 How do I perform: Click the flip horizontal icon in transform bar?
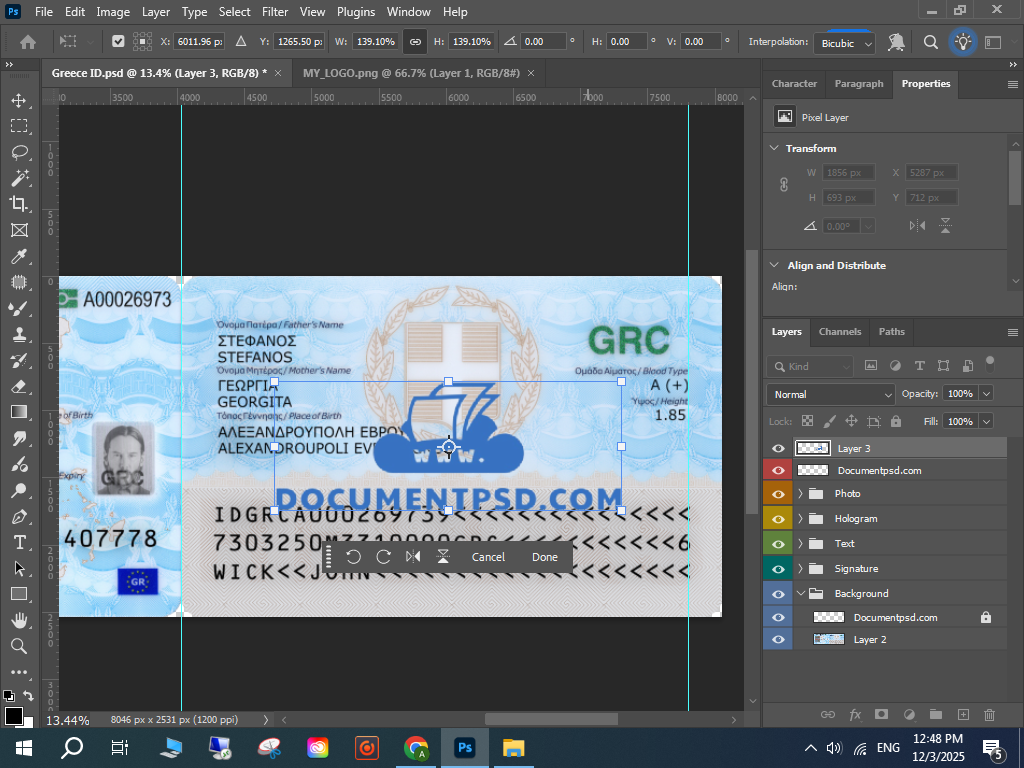pyautogui.click(x=413, y=557)
